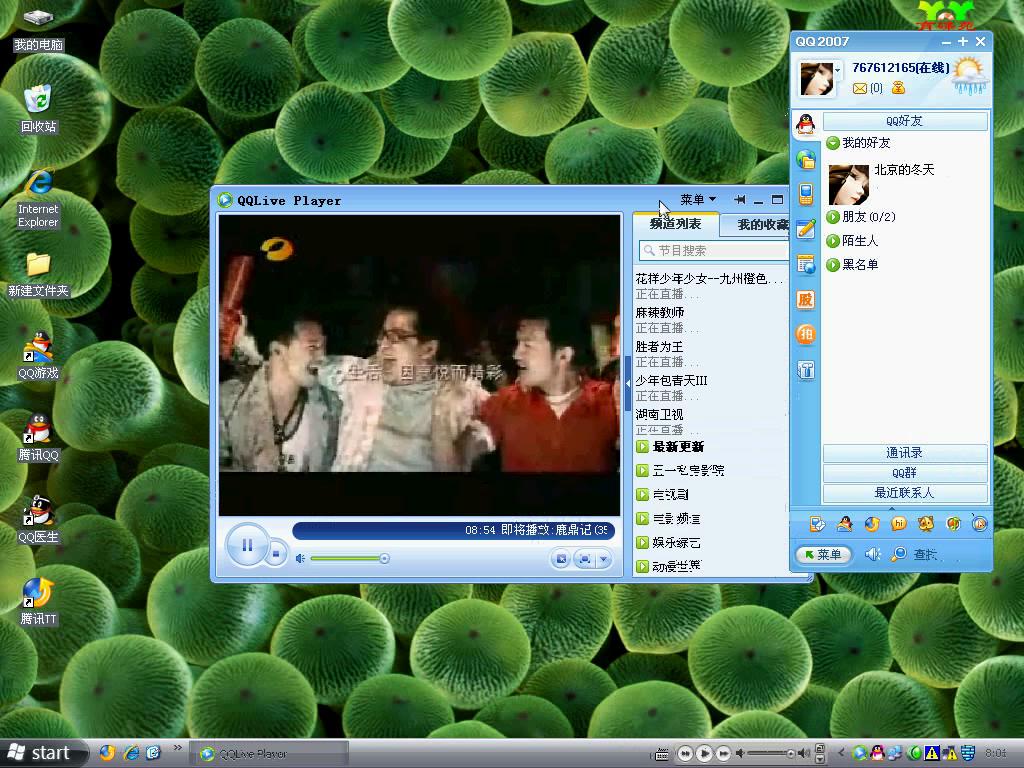Open the QQ群 panel

tap(904, 473)
